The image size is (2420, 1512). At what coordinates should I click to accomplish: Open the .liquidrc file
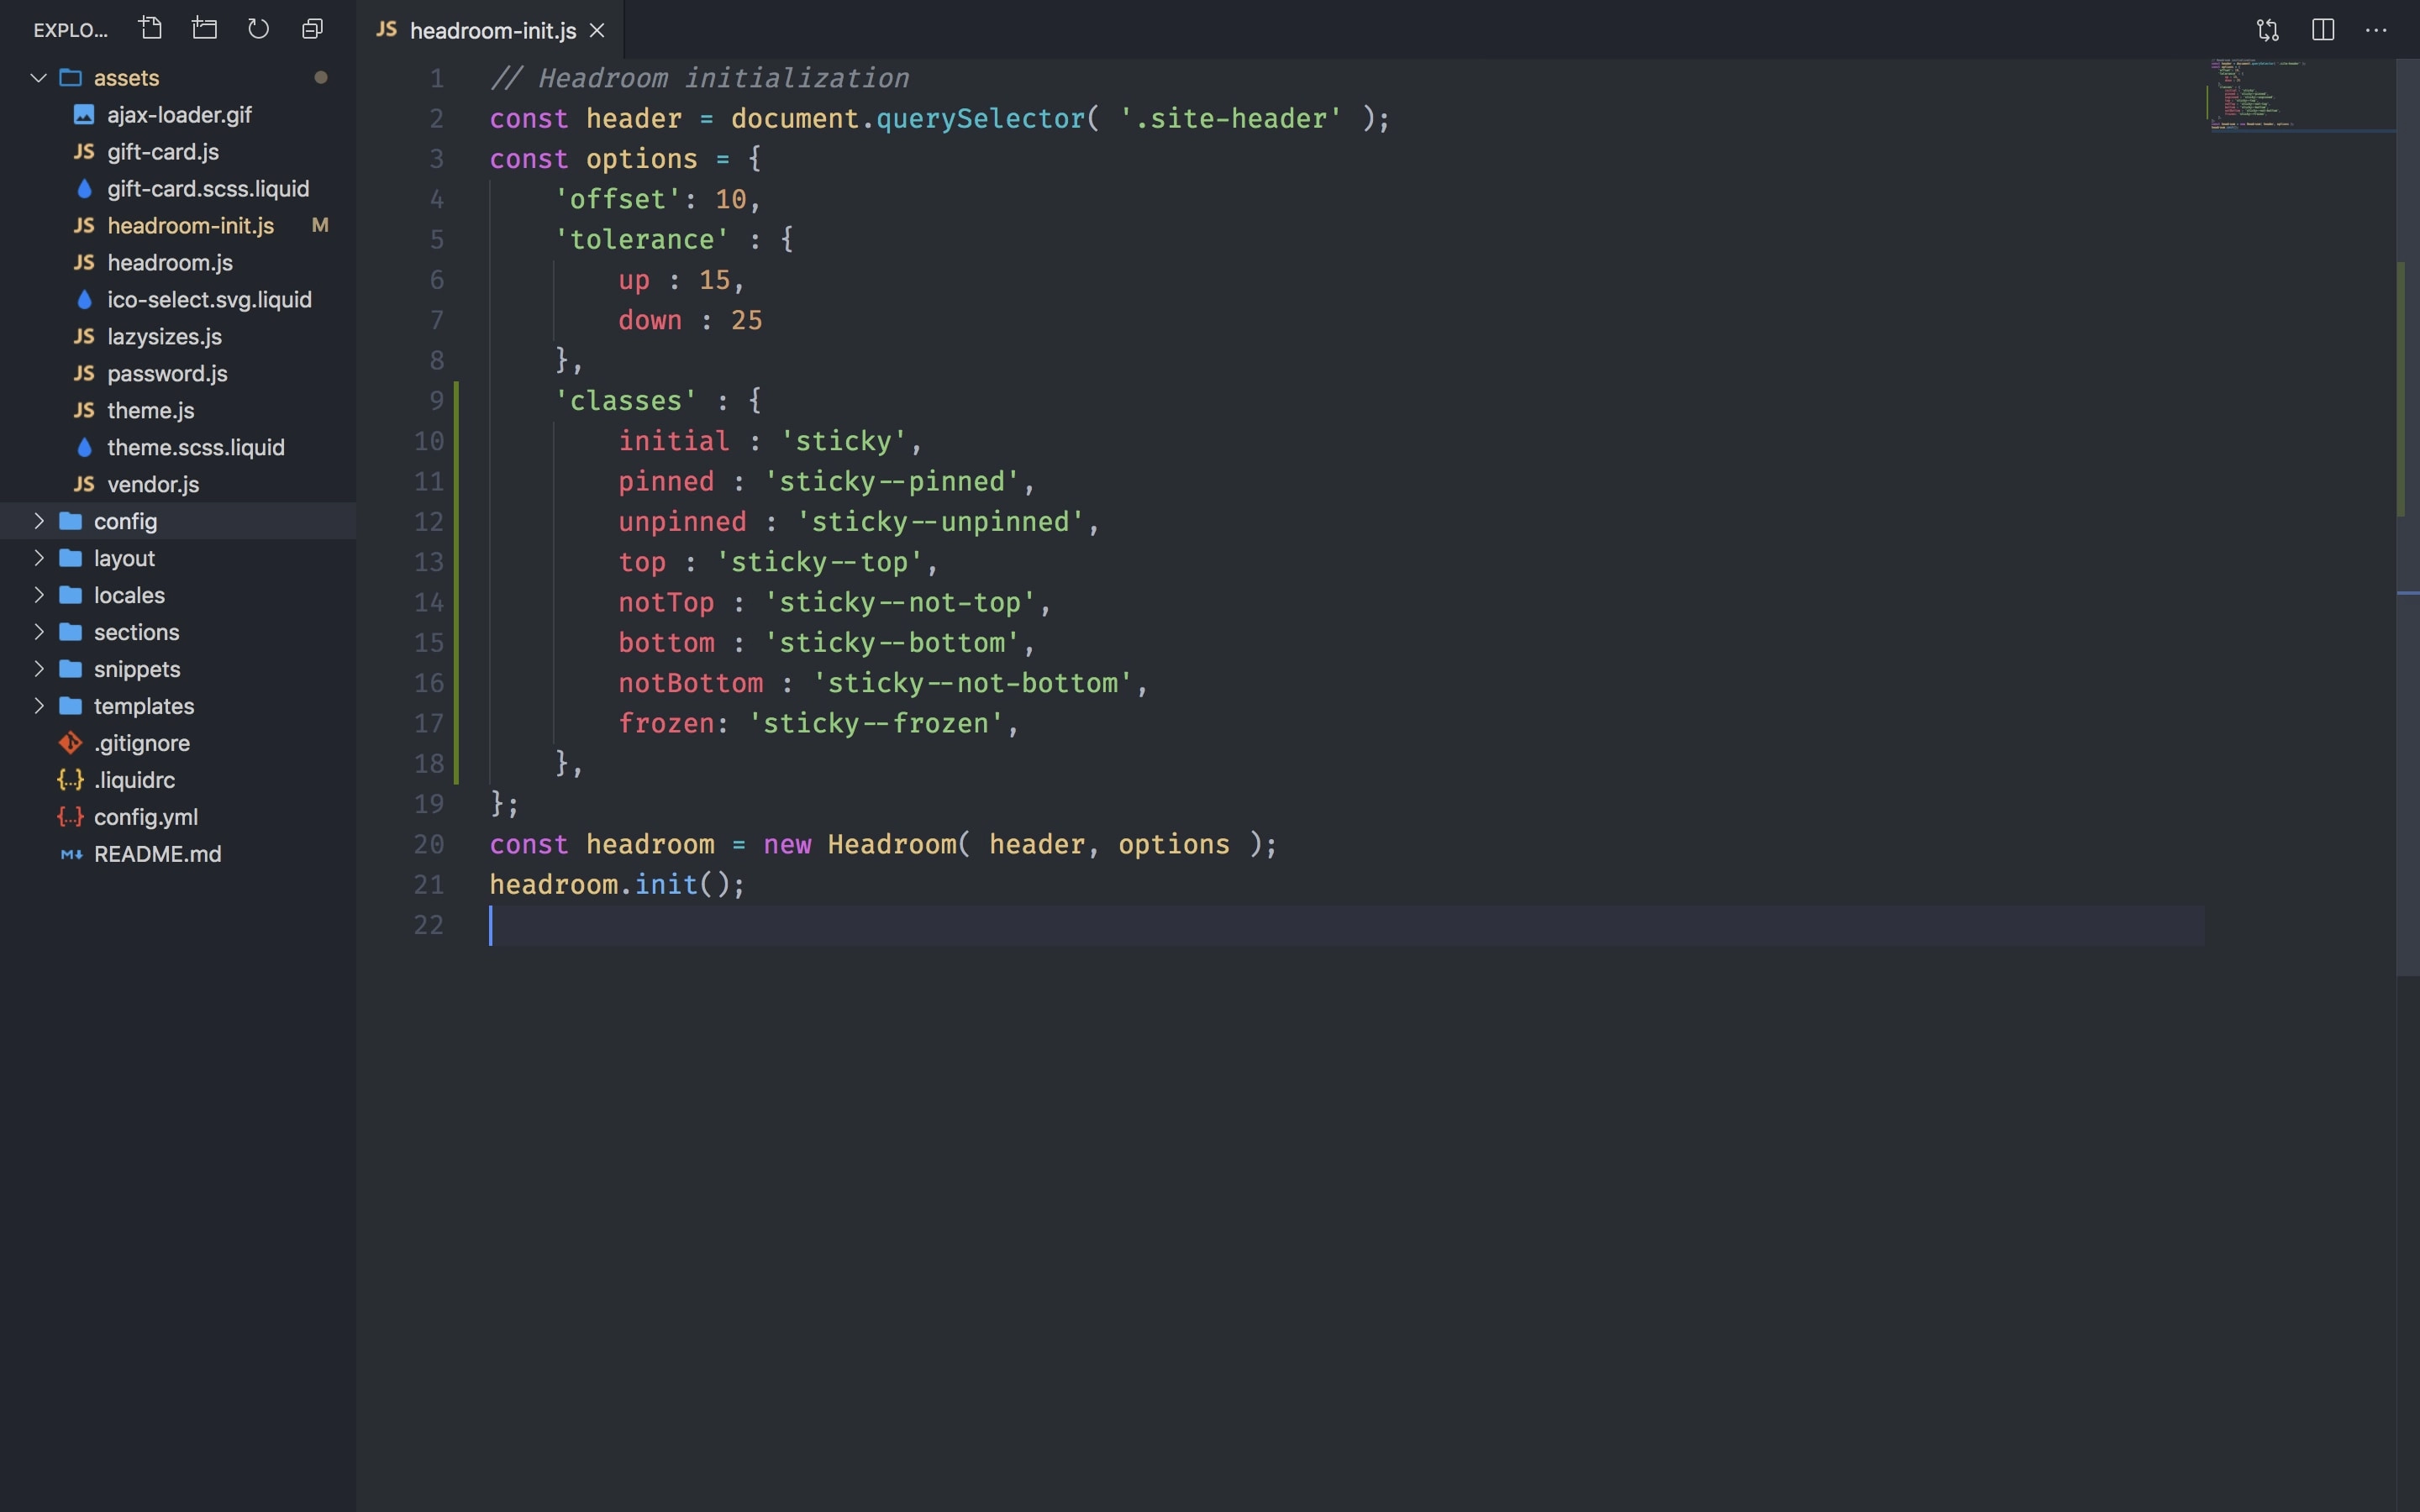click(x=178, y=780)
